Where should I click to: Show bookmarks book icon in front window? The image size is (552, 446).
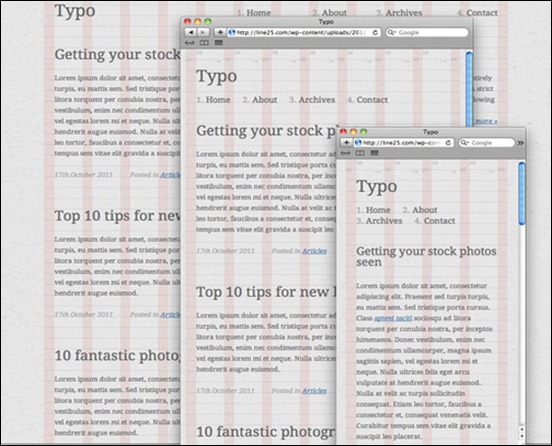[x=360, y=153]
